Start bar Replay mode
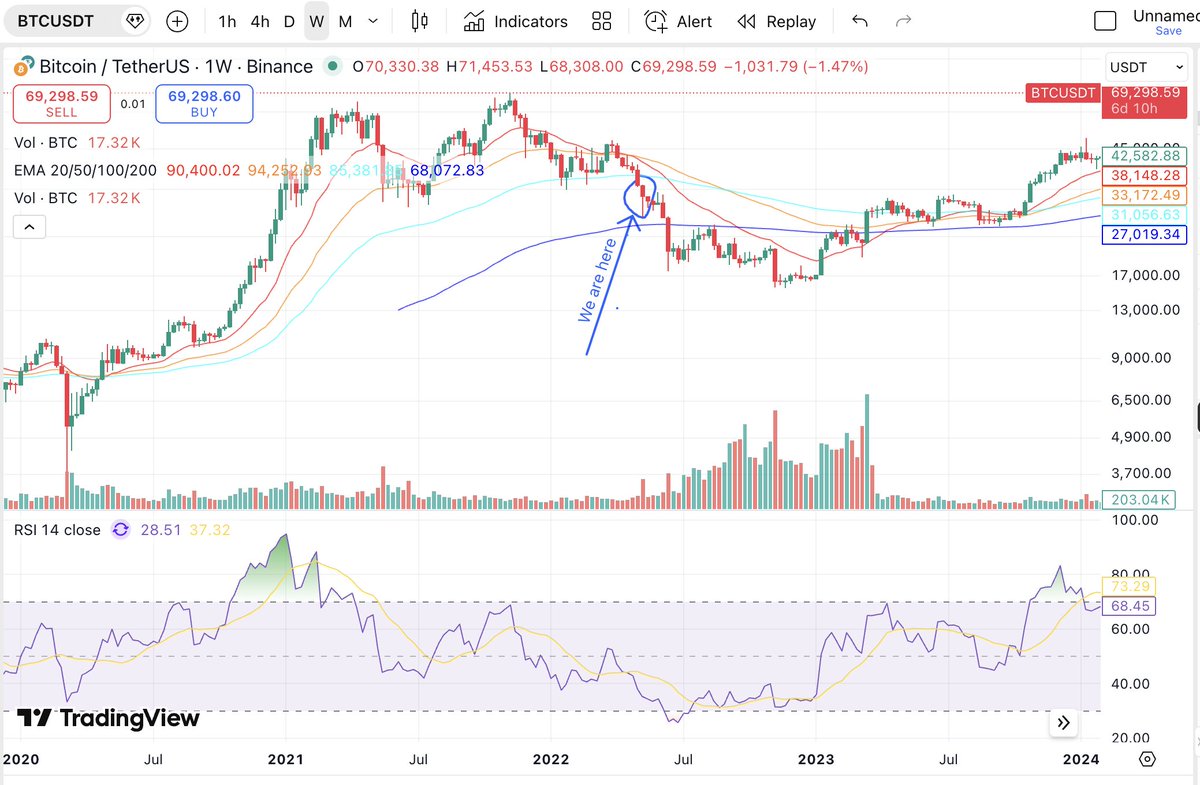The height and width of the screenshot is (785, 1200). [x=777, y=21]
